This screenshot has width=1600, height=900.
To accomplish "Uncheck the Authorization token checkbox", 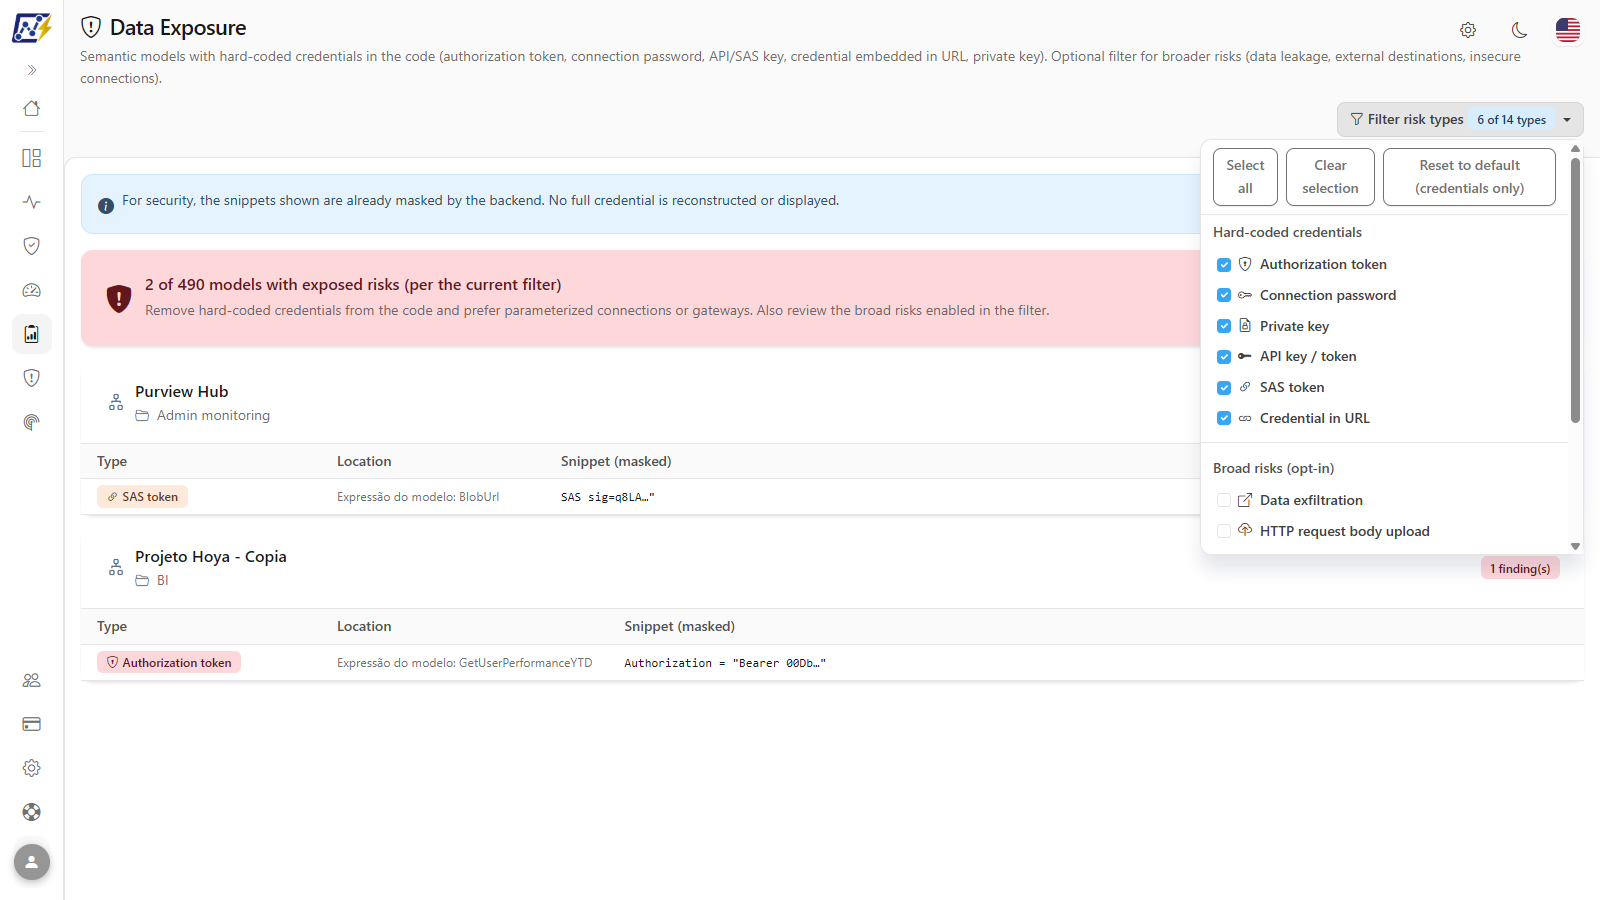I will [x=1224, y=265].
